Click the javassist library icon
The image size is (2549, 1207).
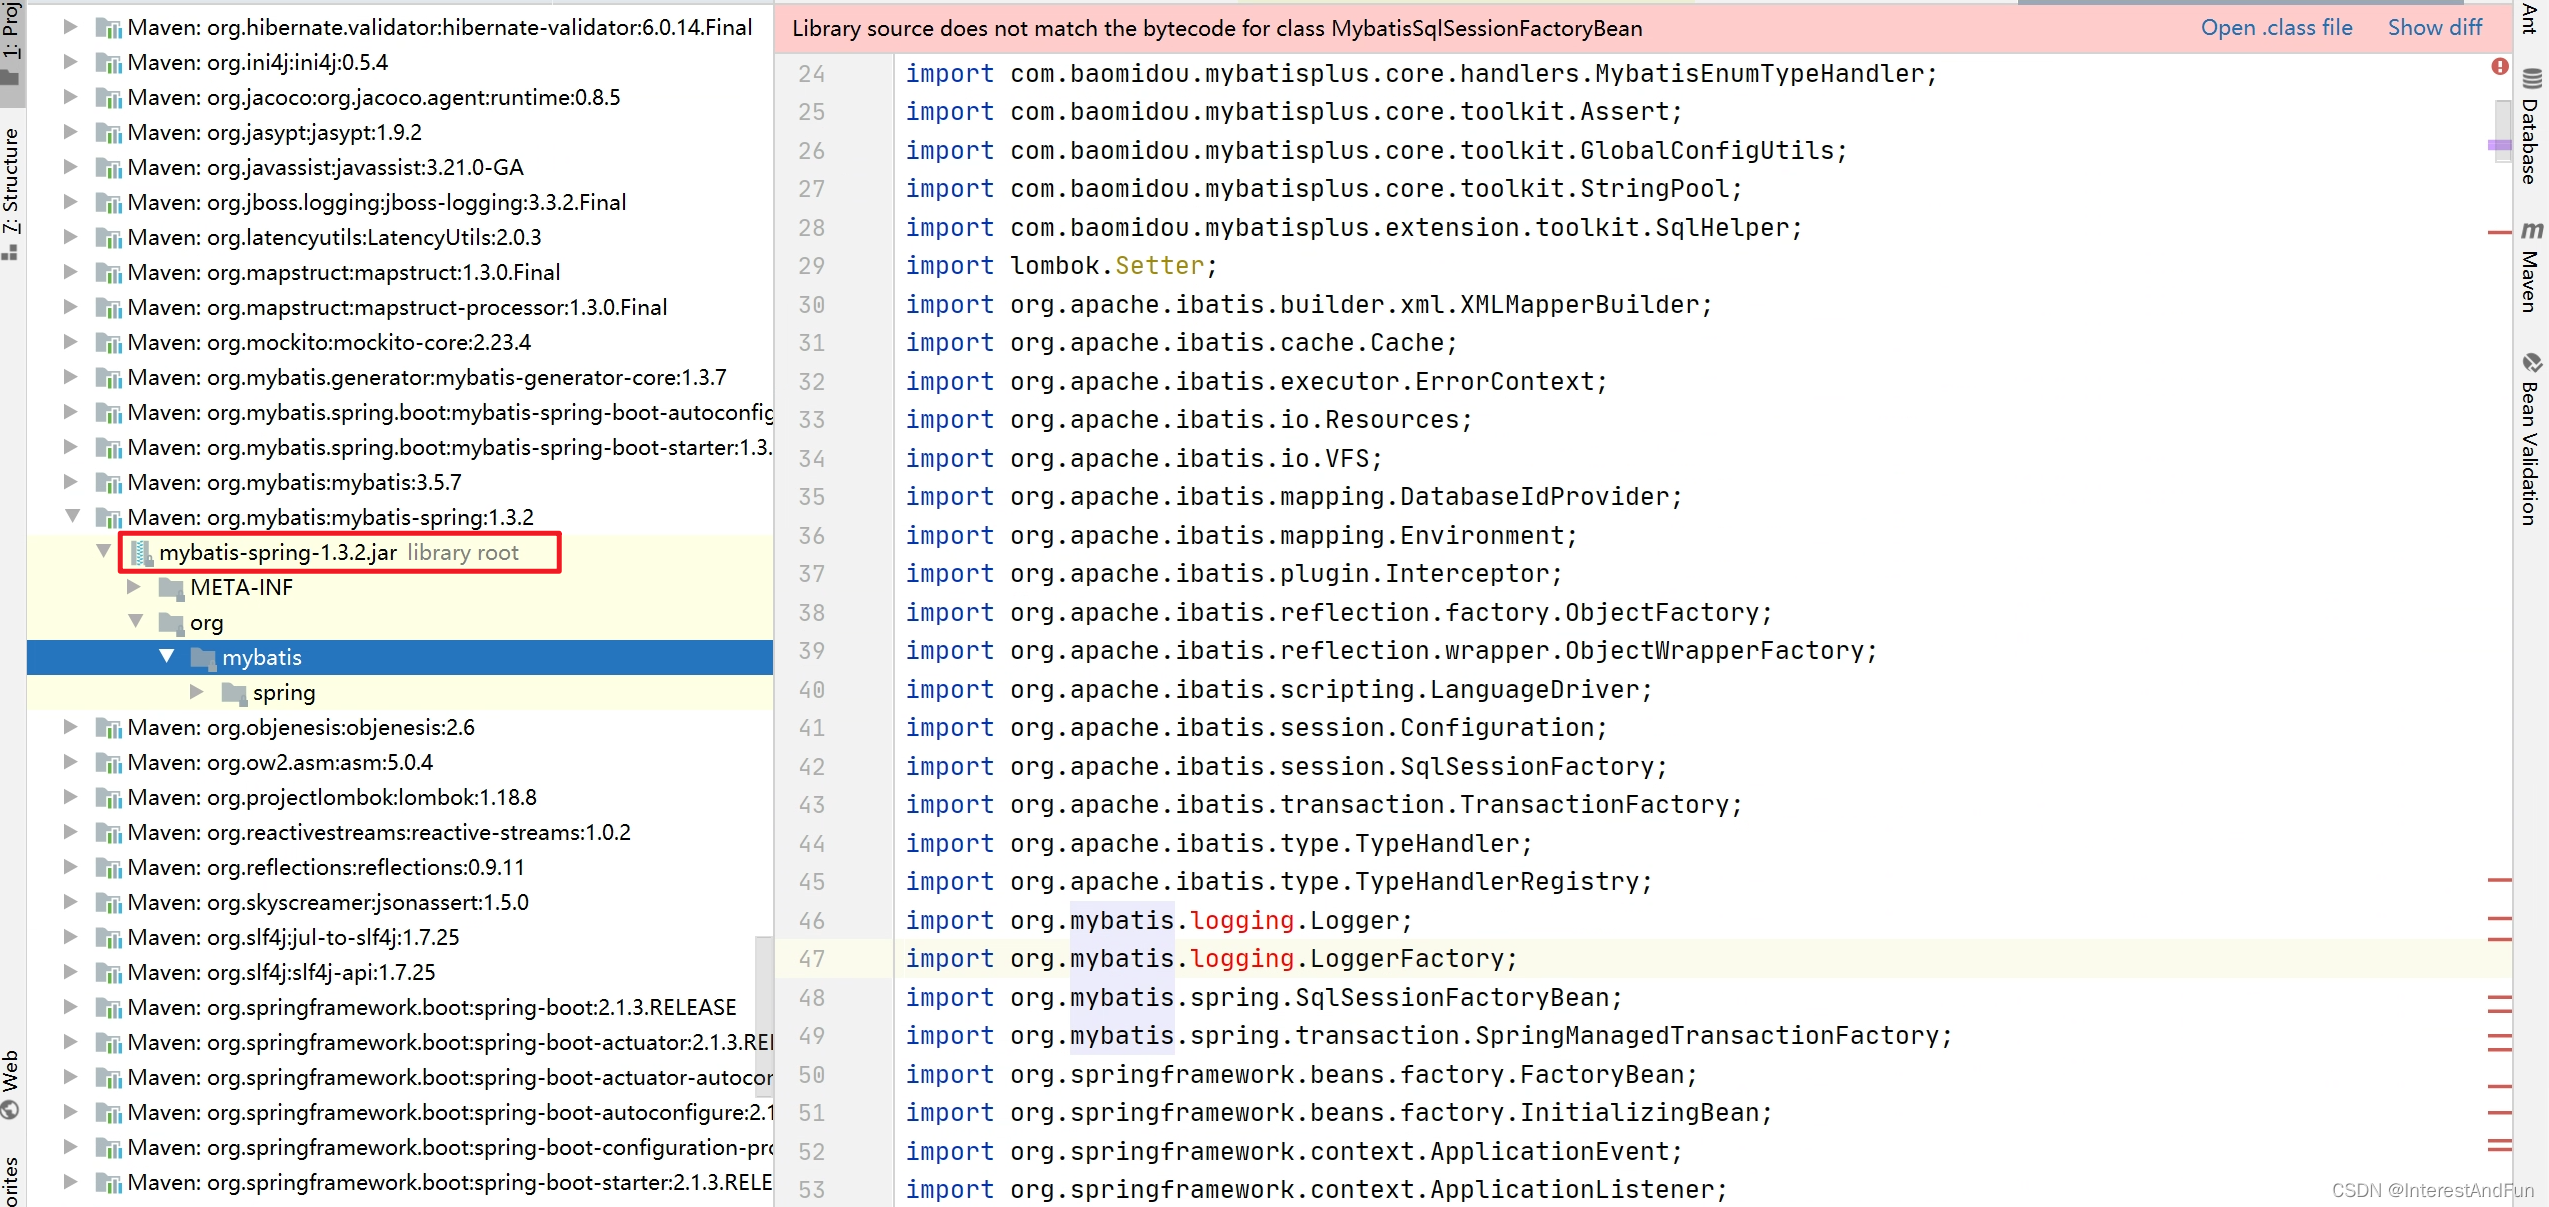(x=108, y=168)
